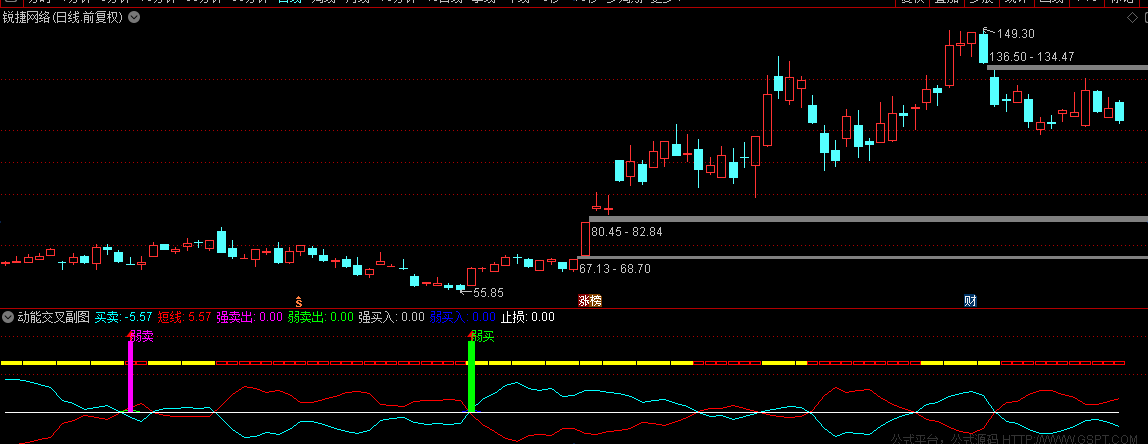Expand the 动能交叉副图 indicator chevron
Screen dimensions: 1148x444
(x=8, y=317)
